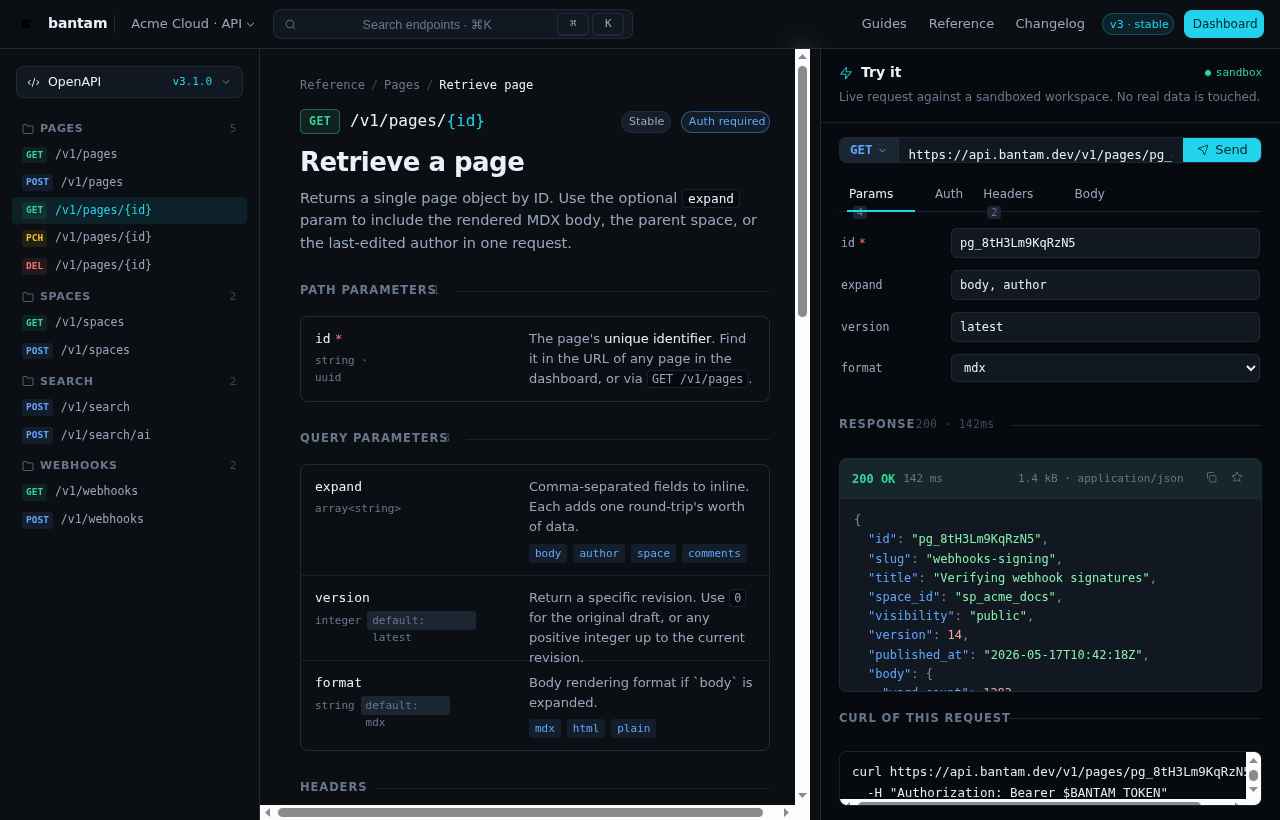Viewport: 1280px width, 820px height.
Task: Open POST /v1/pages endpoint
Action: click(x=129, y=182)
